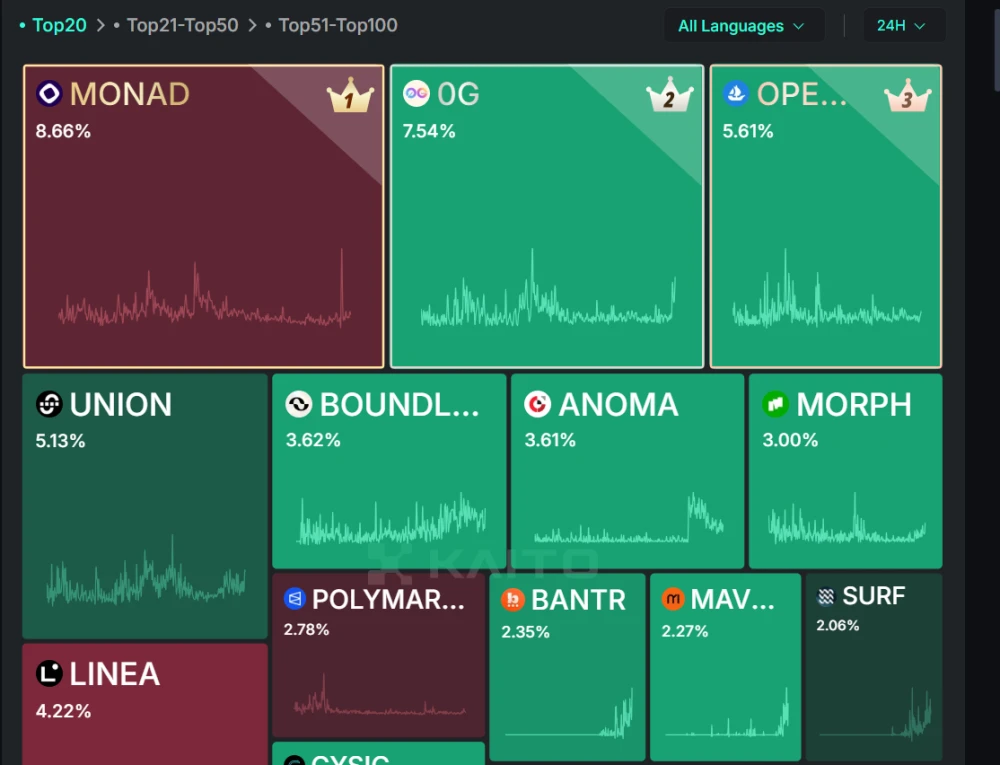
Task: Open the 24H timeframe dropdown
Action: (903, 26)
